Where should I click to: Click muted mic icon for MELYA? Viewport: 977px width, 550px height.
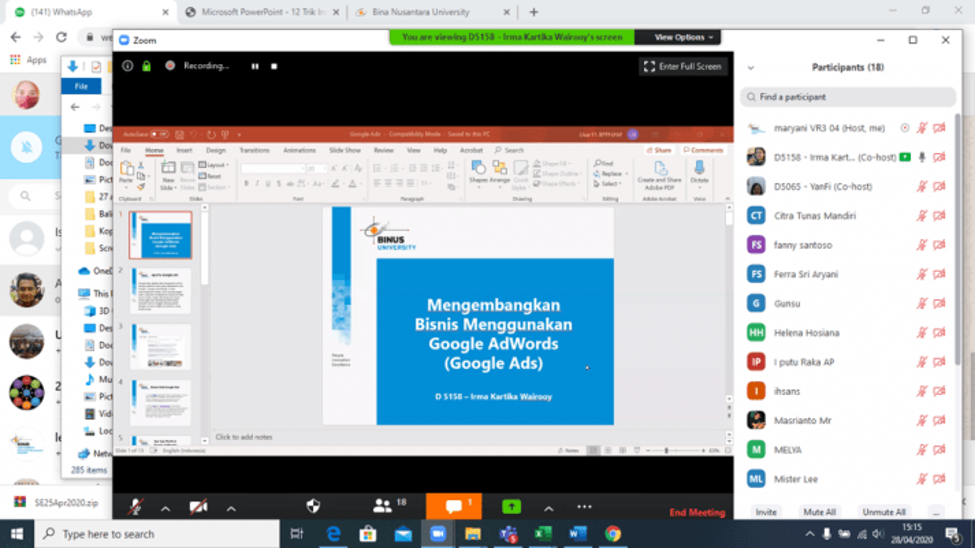(x=922, y=450)
